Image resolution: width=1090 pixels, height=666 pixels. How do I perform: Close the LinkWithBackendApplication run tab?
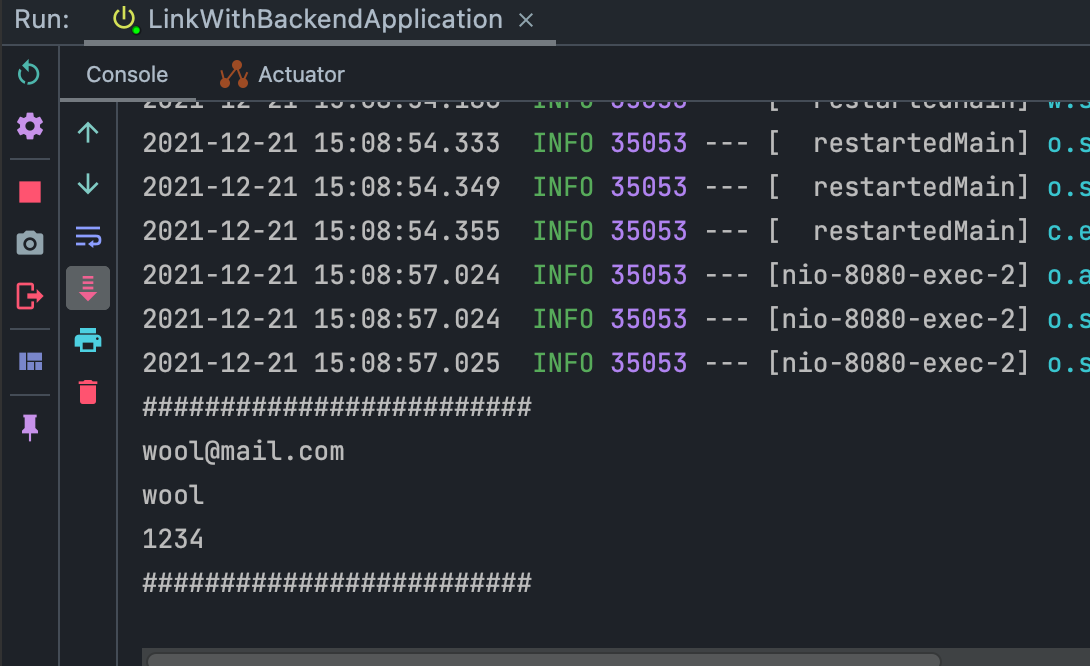[527, 21]
